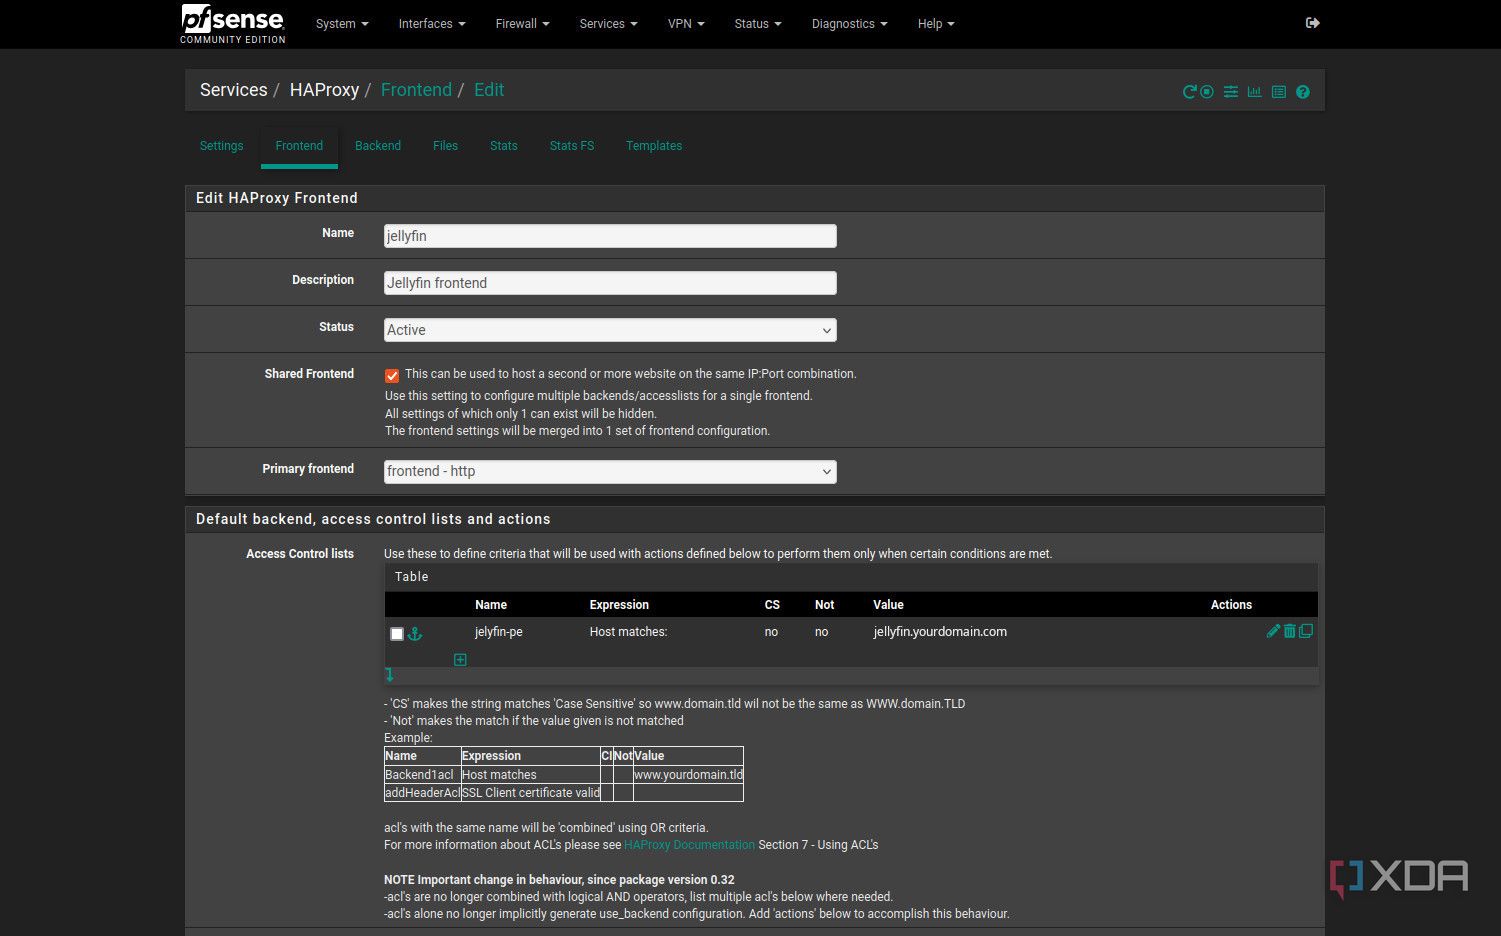Click the restart service icon in header

tap(1189, 92)
